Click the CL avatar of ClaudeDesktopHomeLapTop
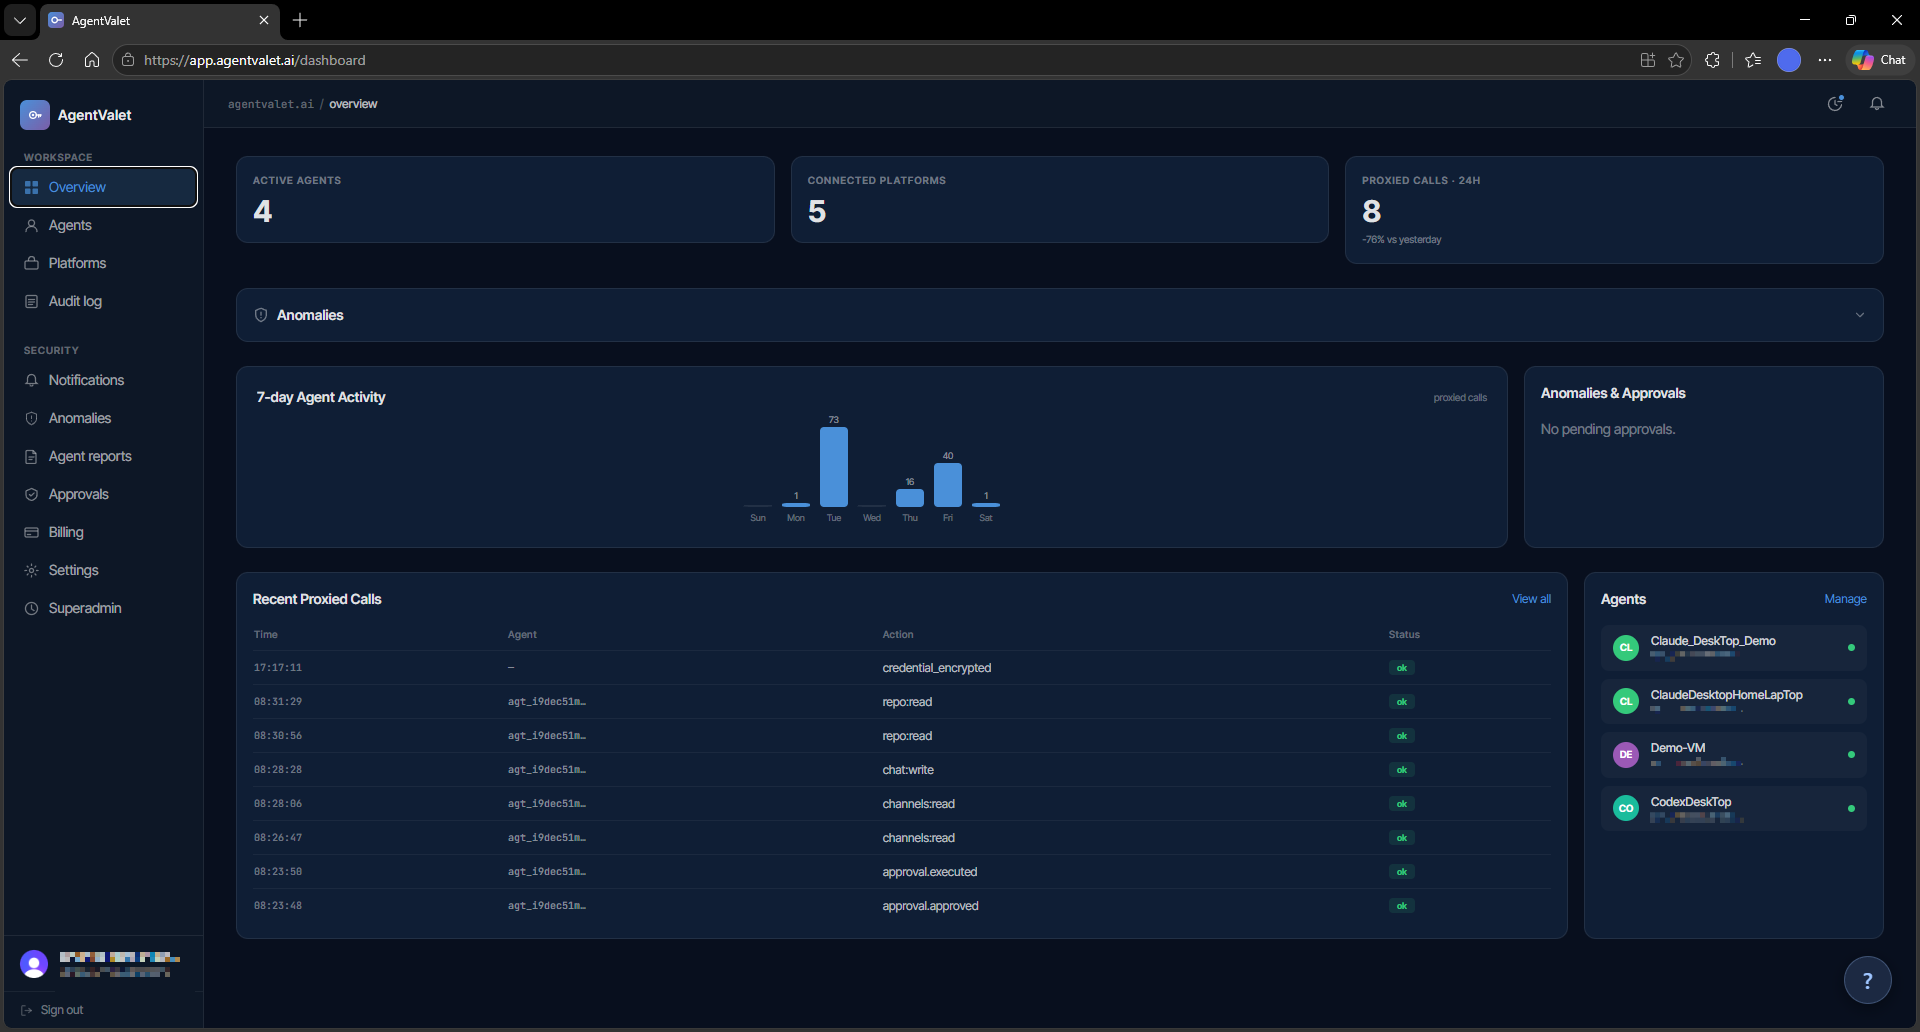 1626,701
